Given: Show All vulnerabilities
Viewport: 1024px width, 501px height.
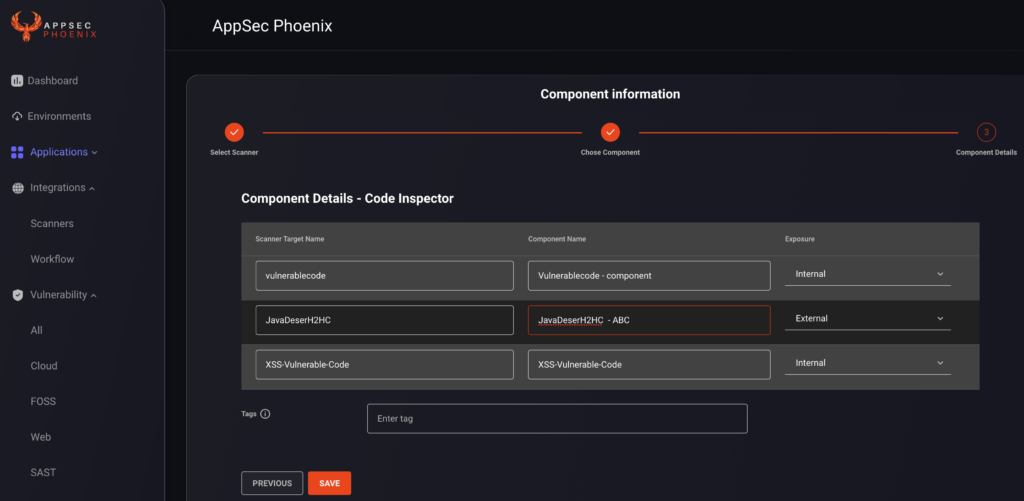Looking at the screenshot, I should coord(37,331).
